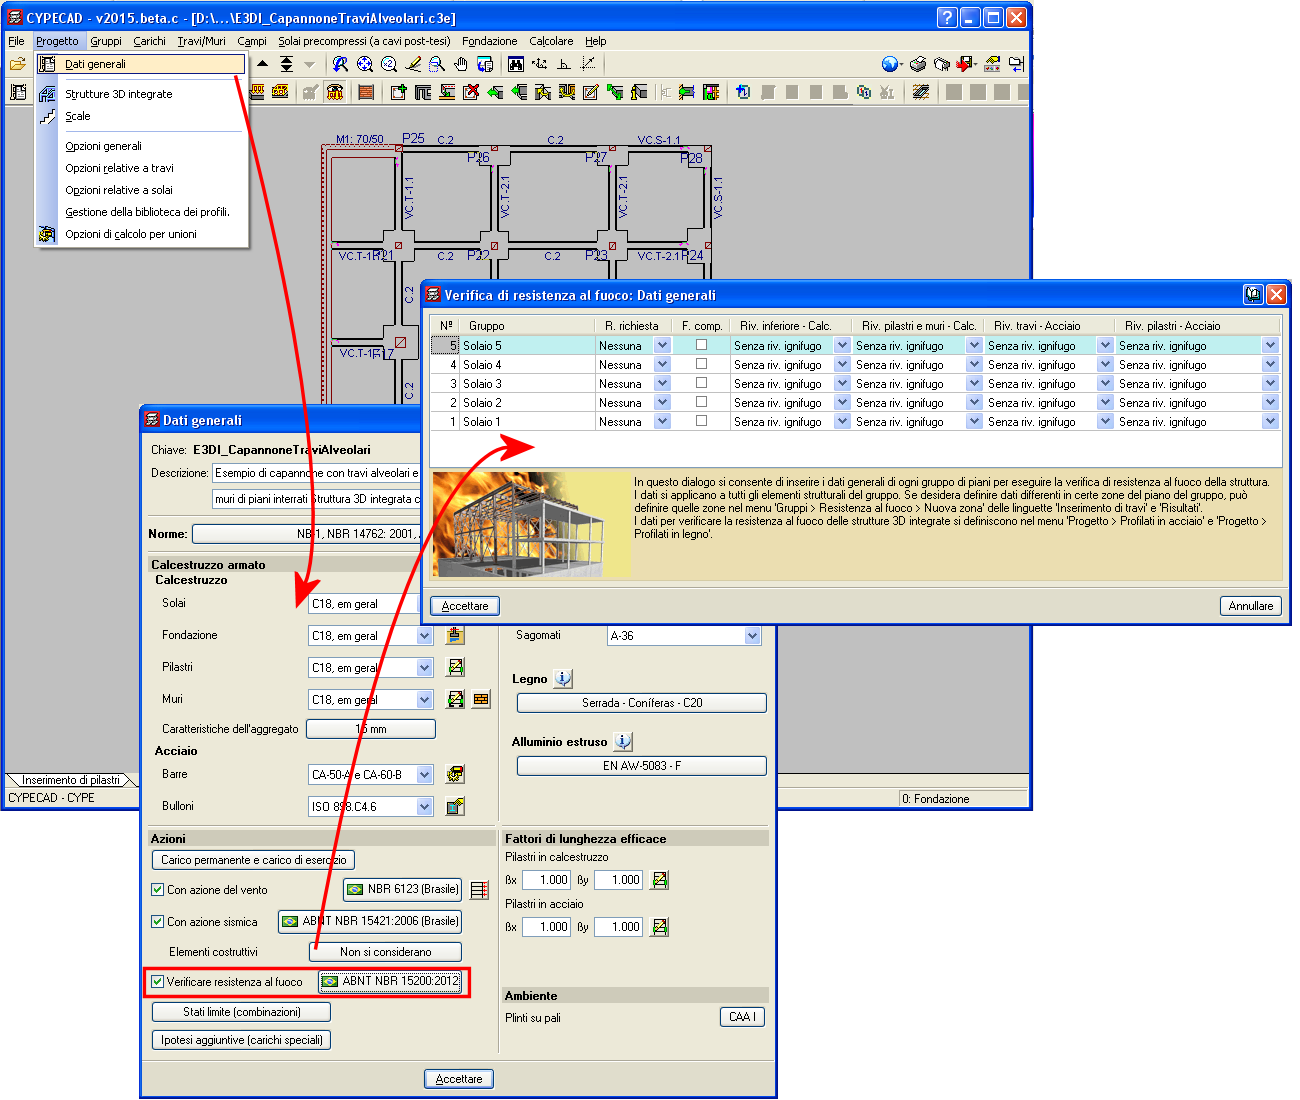Click the red X delete icon in second toolbar
1300x1100 pixels.
471,92
